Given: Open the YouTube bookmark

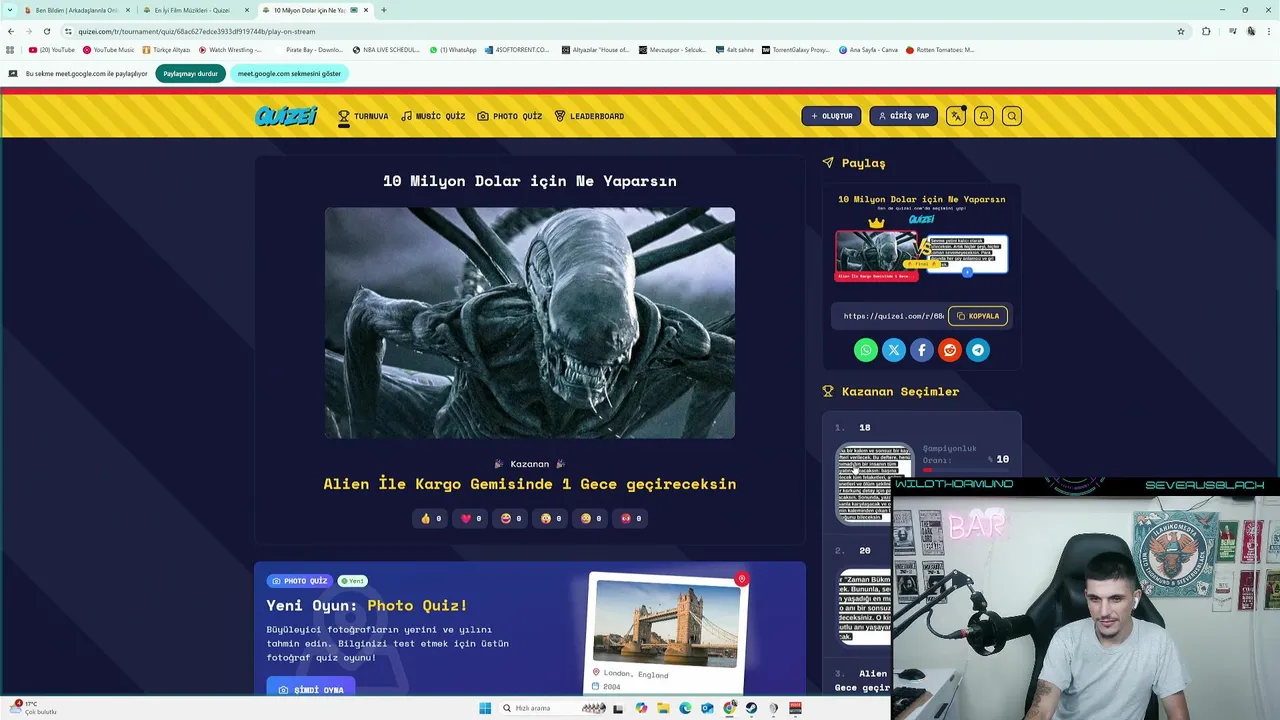Looking at the screenshot, I should pos(52,50).
